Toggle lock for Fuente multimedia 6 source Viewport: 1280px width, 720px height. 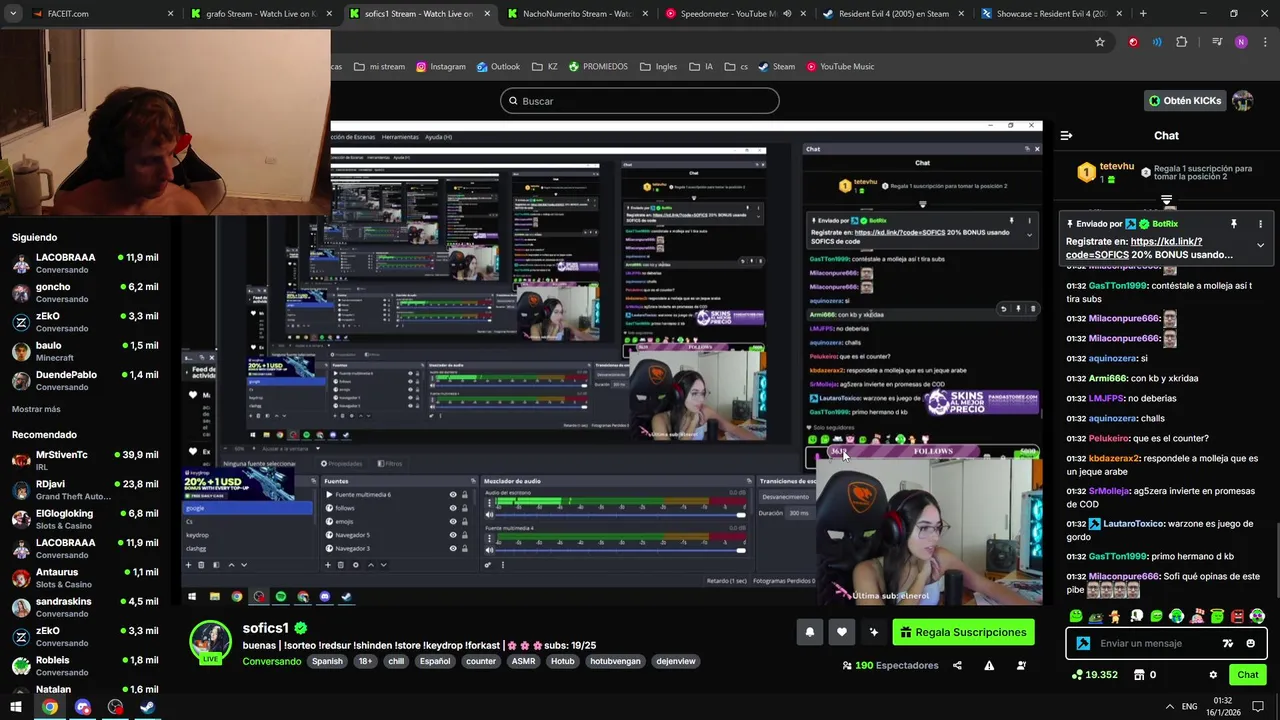click(464, 495)
